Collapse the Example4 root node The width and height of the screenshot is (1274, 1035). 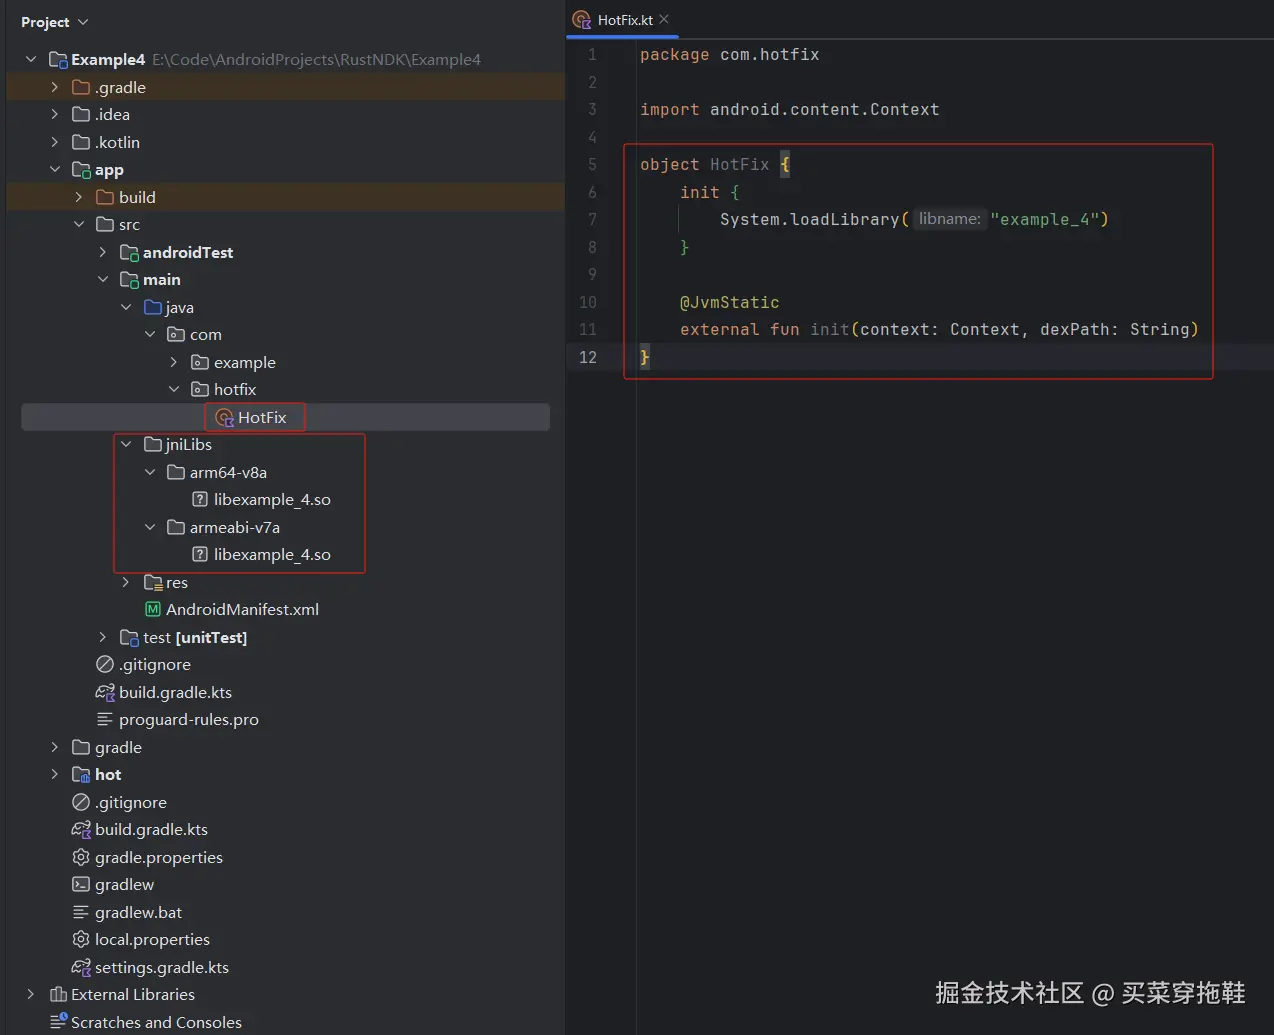[31, 59]
